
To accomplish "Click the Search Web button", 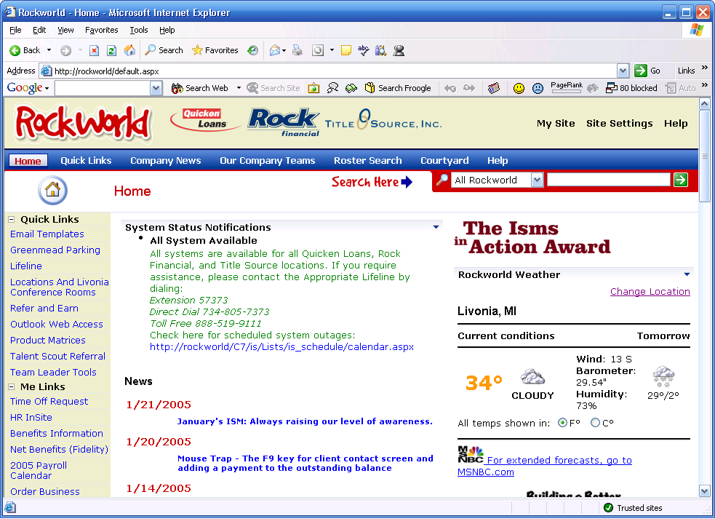I will pos(200,88).
